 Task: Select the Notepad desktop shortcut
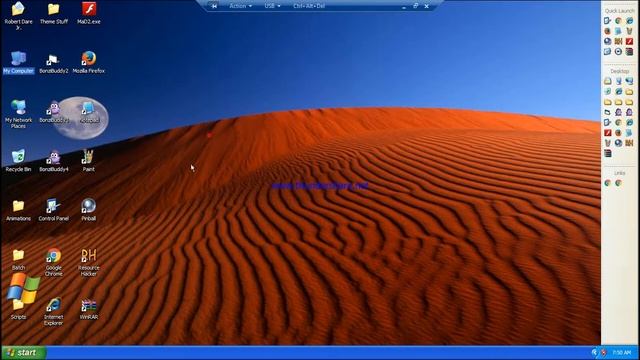coord(89,112)
